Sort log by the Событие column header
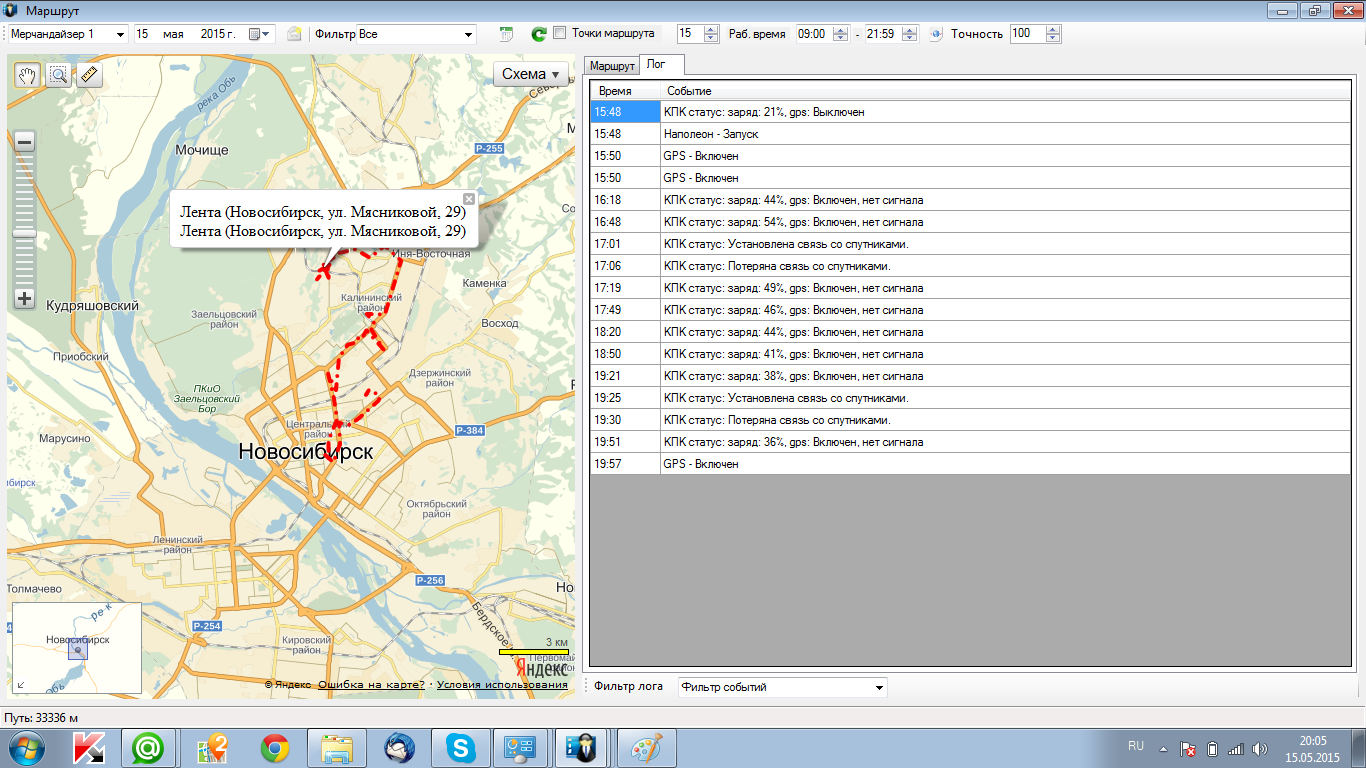 [x=1005, y=91]
